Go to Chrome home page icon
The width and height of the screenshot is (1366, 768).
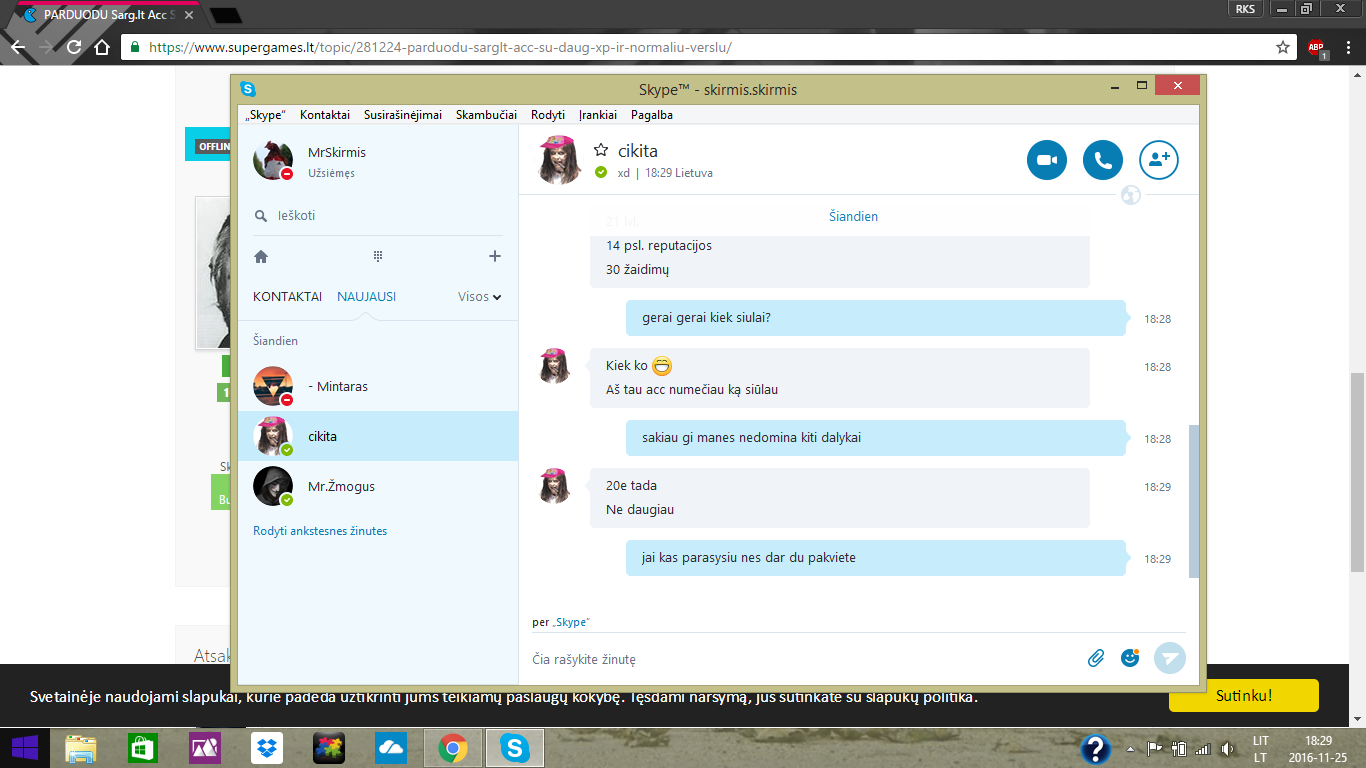(101, 47)
